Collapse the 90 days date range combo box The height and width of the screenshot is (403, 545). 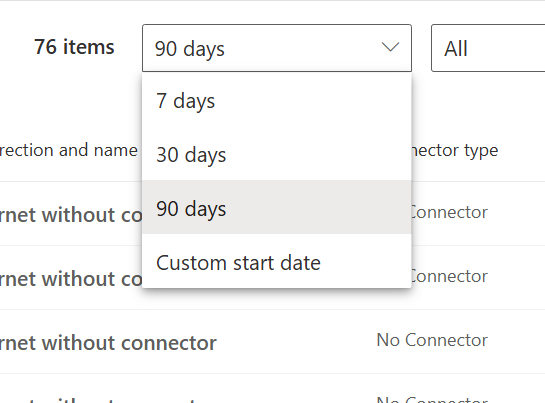(277, 48)
